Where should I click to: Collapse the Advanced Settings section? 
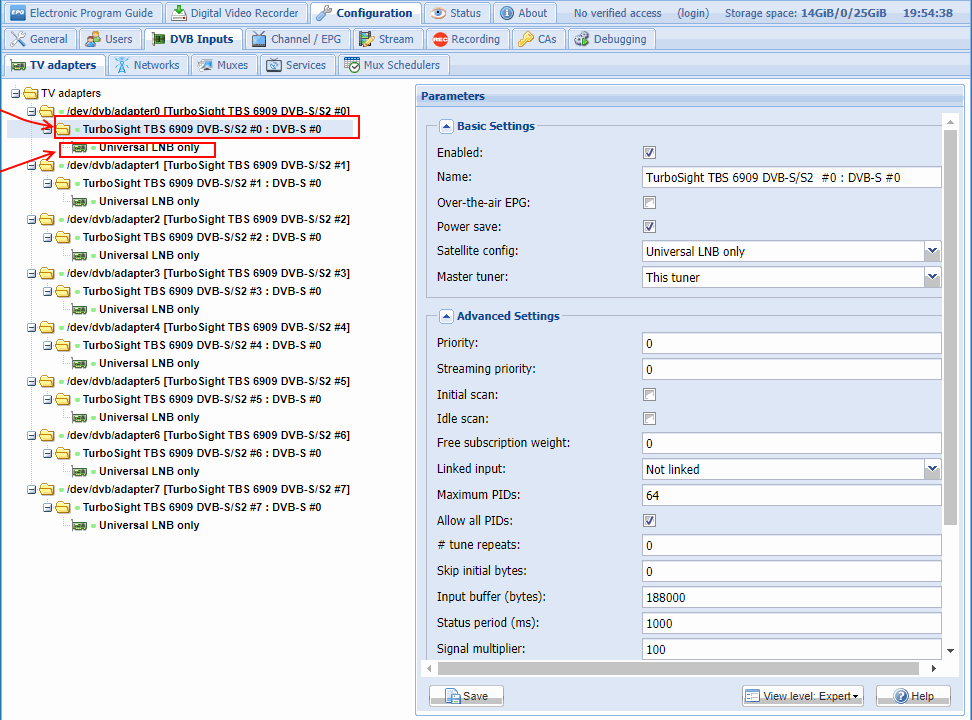click(446, 316)
